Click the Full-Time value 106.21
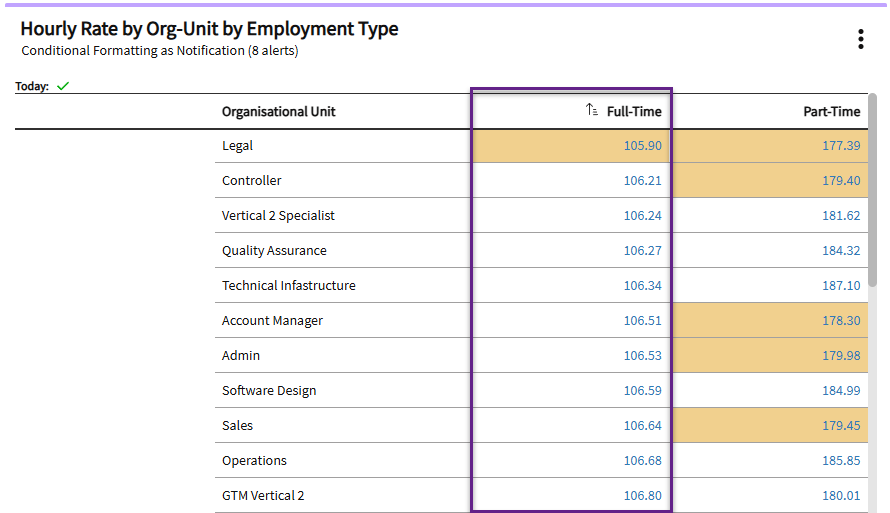890x513 pixels. [643, 180]
